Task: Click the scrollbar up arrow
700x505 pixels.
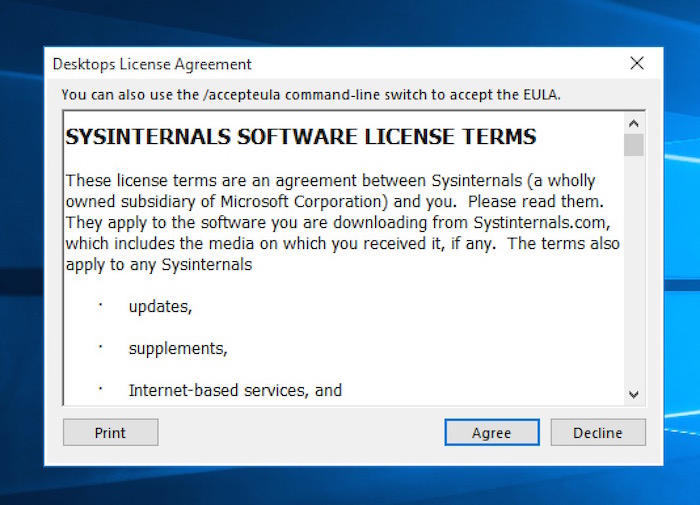Action: click(633, 123)
